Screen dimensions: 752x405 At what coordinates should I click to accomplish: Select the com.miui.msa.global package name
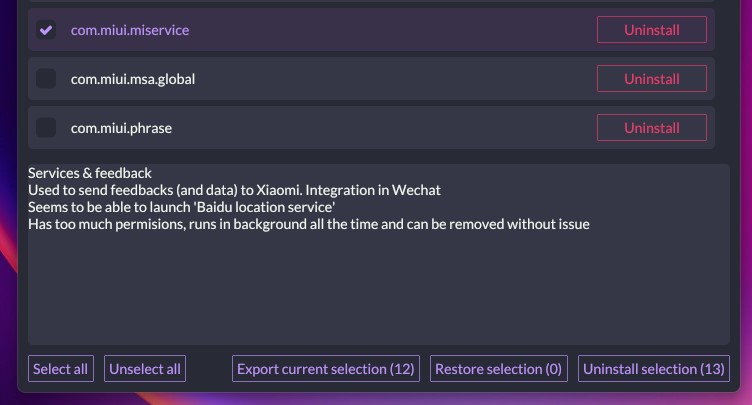coord(133,79)
